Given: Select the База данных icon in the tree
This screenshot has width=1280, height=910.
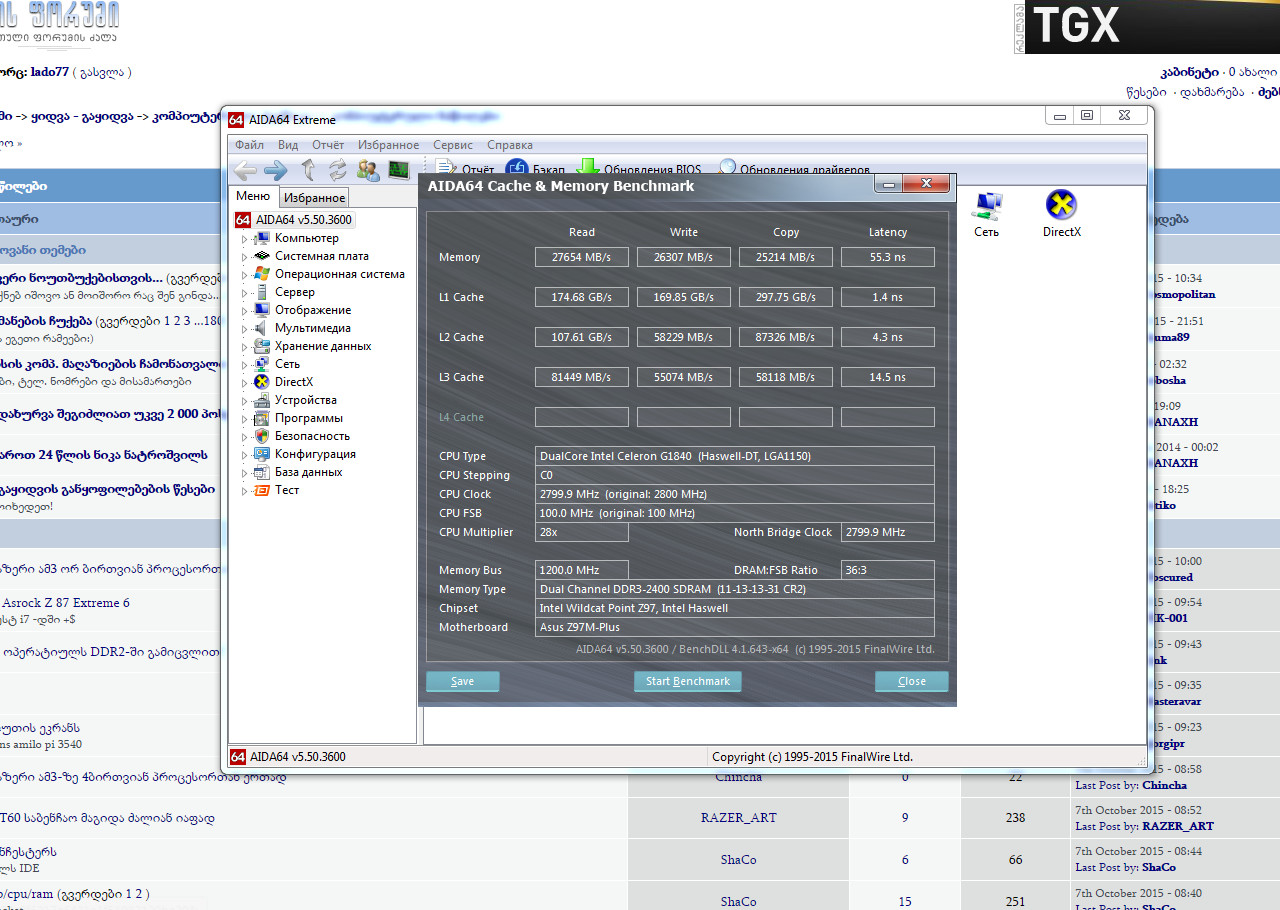Looking at the screenshot, I should (263, 472).
